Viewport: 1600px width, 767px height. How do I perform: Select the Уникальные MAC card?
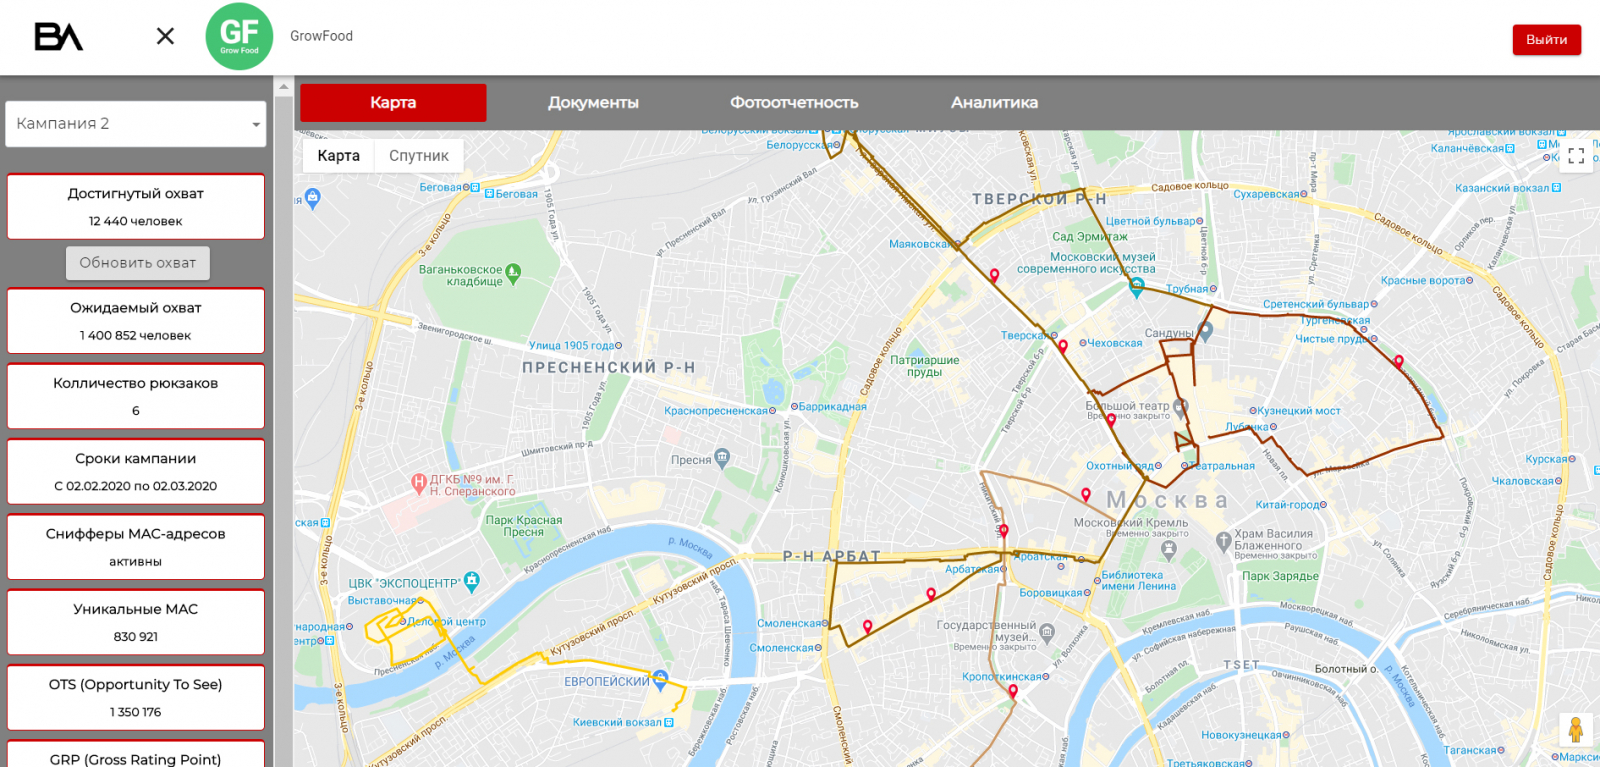pos(136,622)
